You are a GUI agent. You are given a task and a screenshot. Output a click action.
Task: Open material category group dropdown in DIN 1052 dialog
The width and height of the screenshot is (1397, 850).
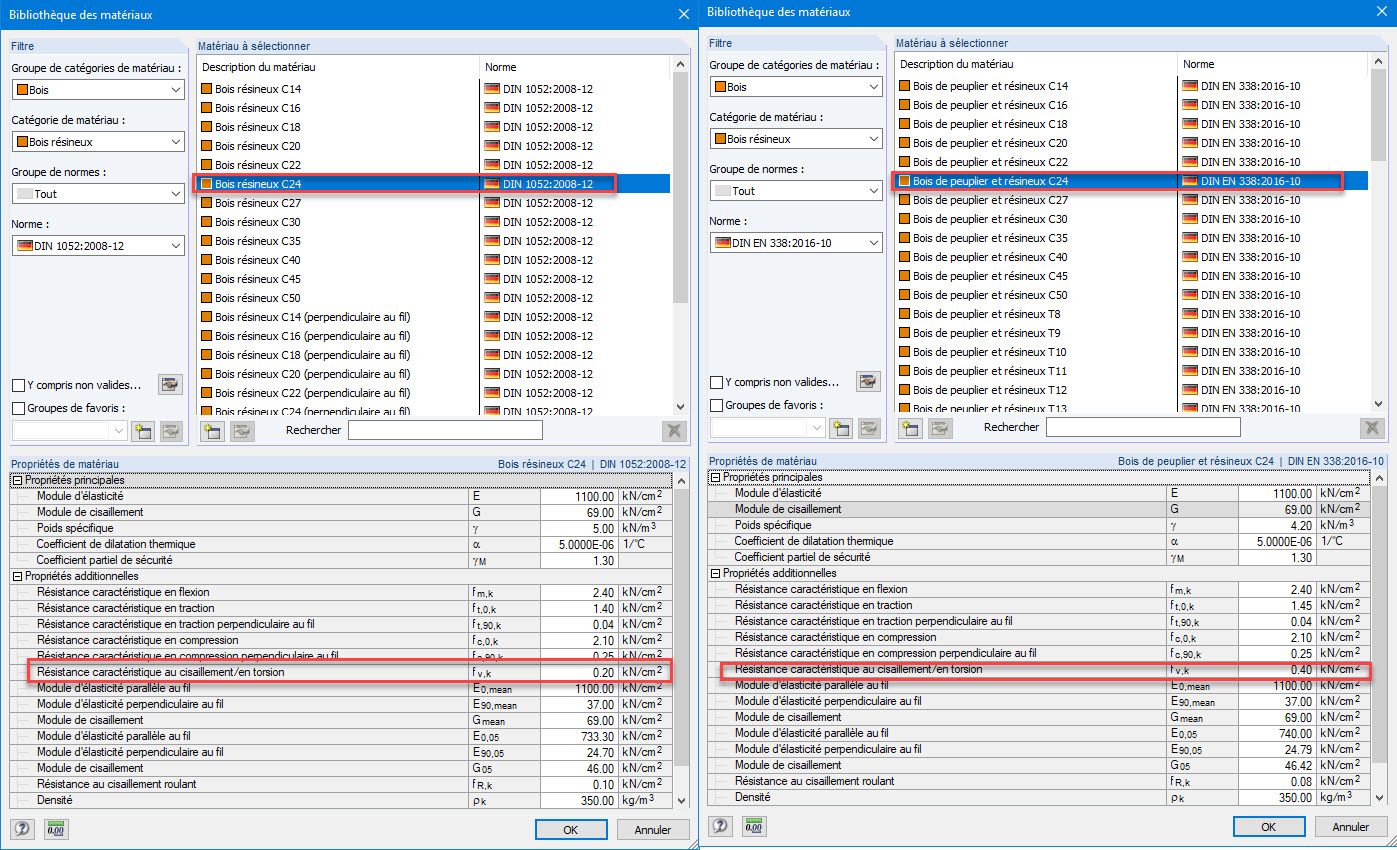click(x=98, y=90)
